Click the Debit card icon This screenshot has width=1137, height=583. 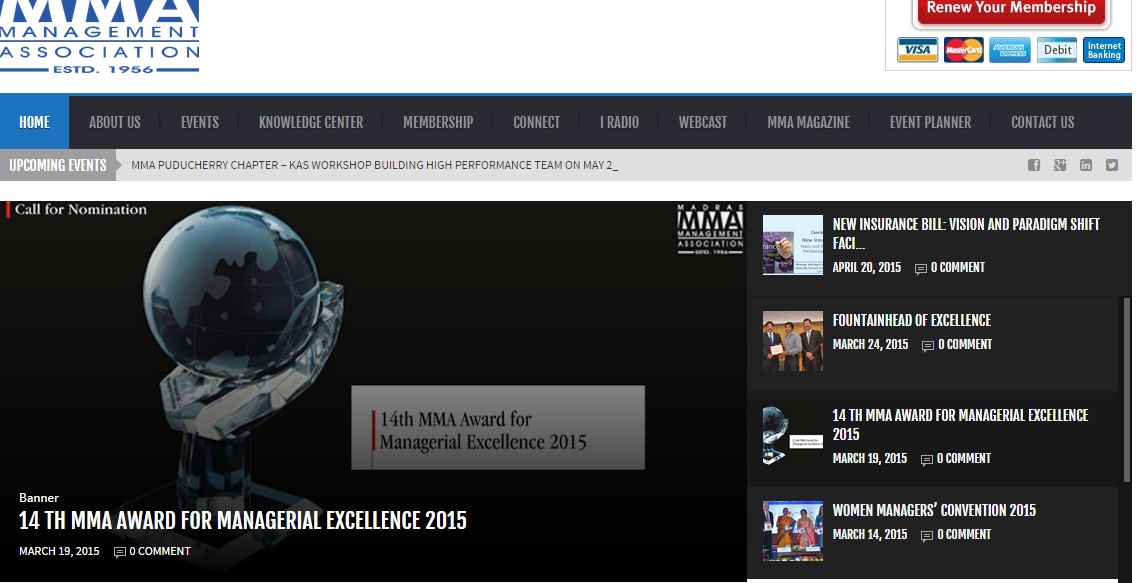click(x=1057, y=50)
